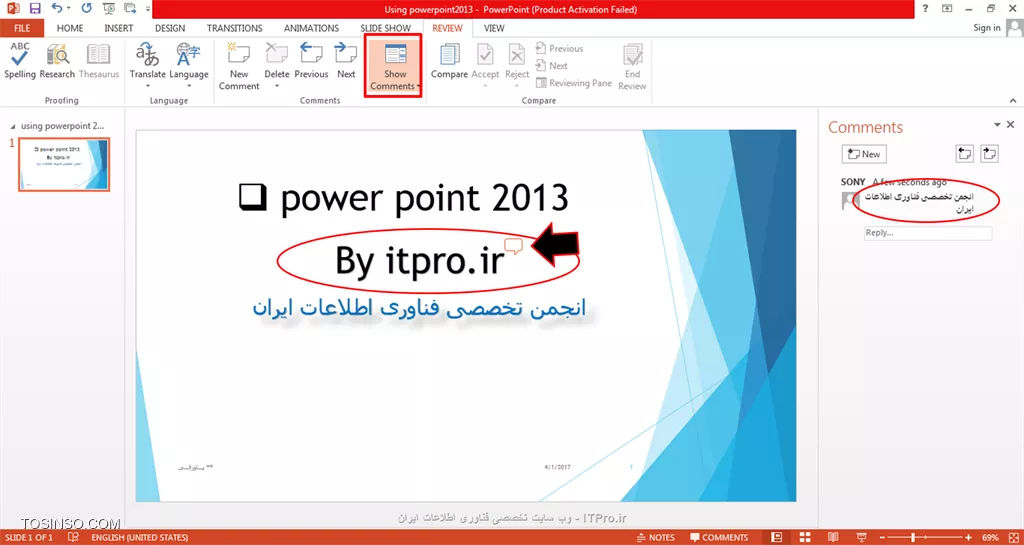The image size is (1024, 545).
Task: Click the Save icon in quick access toolbar
Action: [35, 8]
